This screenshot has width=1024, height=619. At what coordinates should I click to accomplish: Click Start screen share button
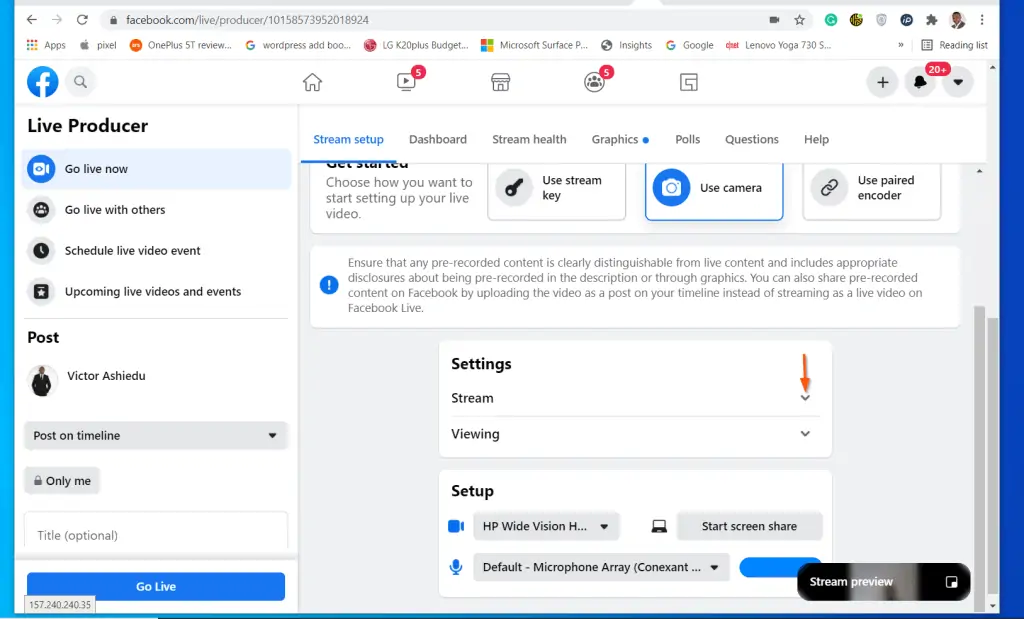pos(749,526)
